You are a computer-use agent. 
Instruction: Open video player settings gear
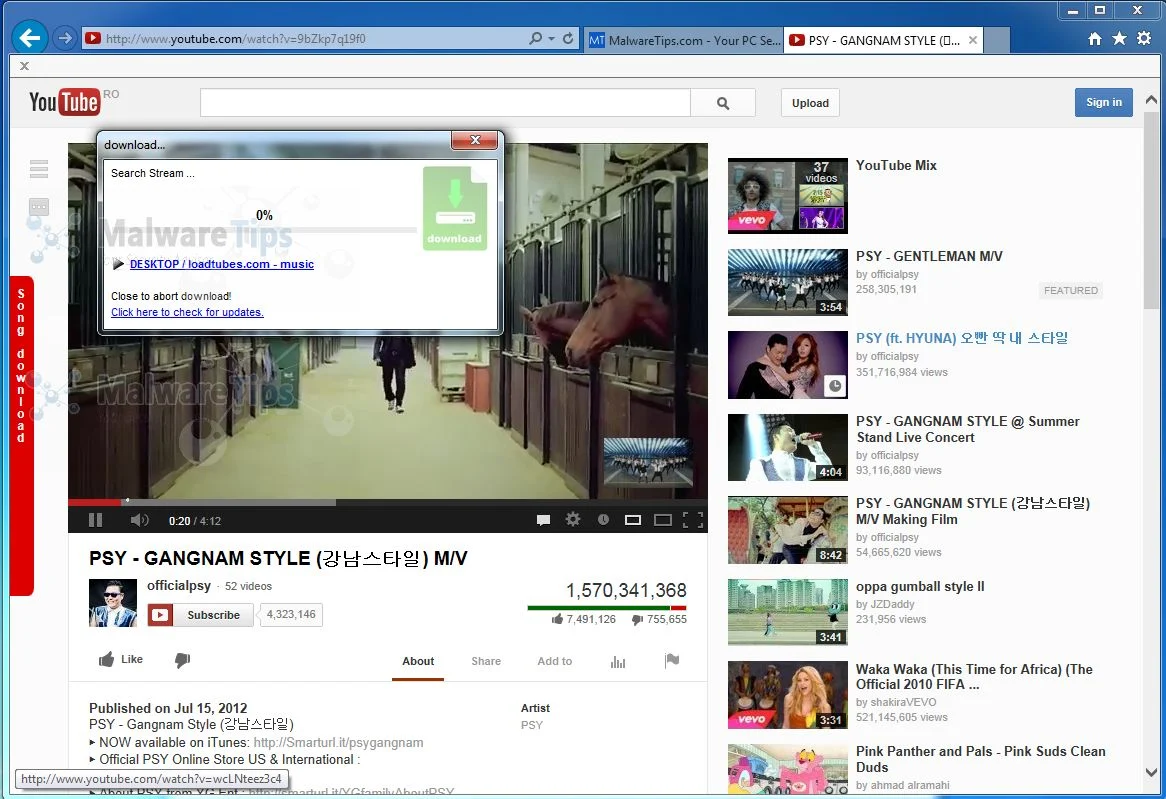click(x=573, y=519)
